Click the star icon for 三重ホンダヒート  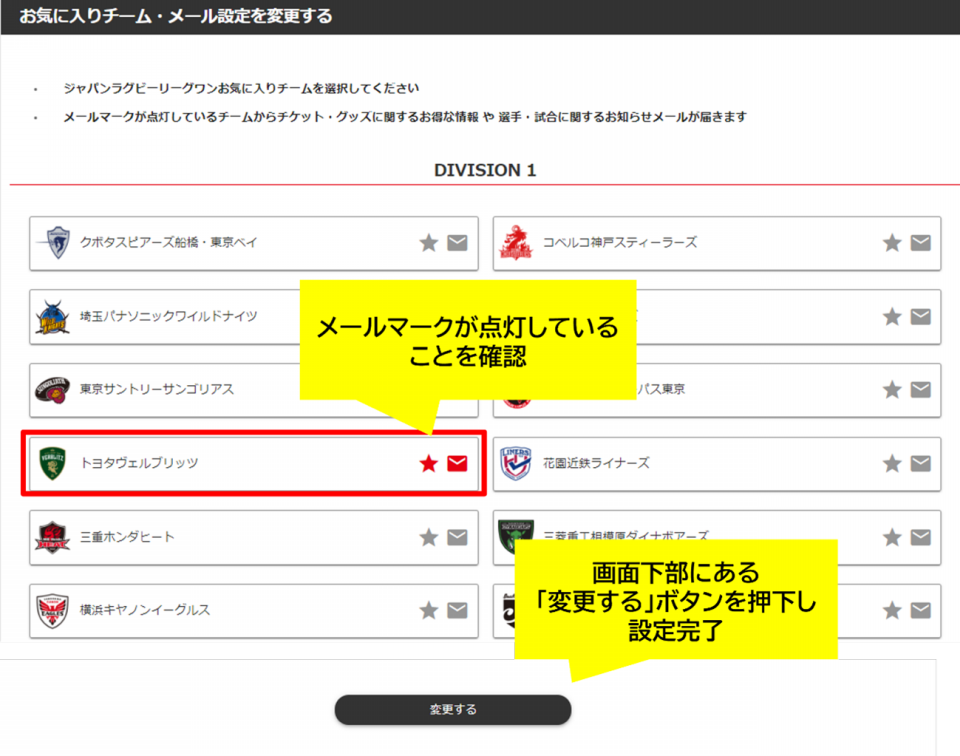[429, 537]
